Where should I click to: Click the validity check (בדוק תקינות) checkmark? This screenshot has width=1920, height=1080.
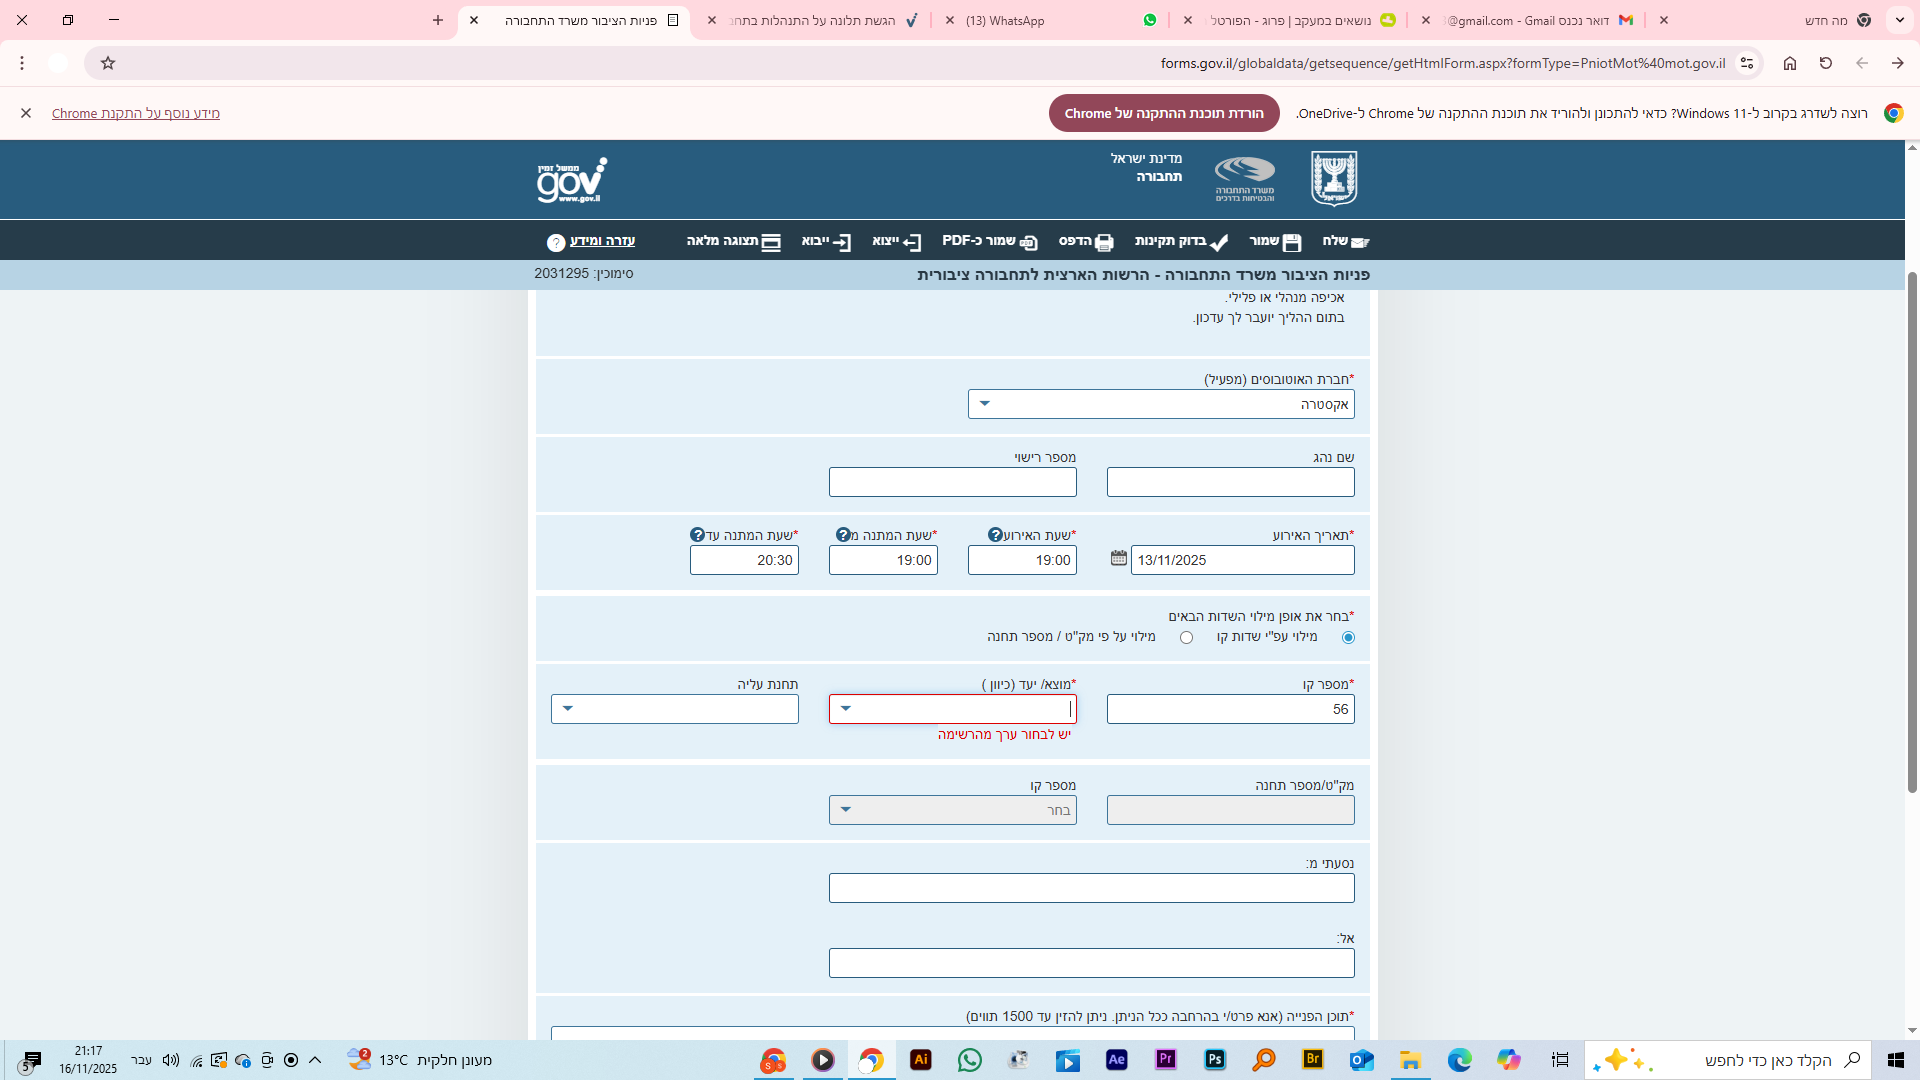pyautogui.click(x=1218, y=242)
